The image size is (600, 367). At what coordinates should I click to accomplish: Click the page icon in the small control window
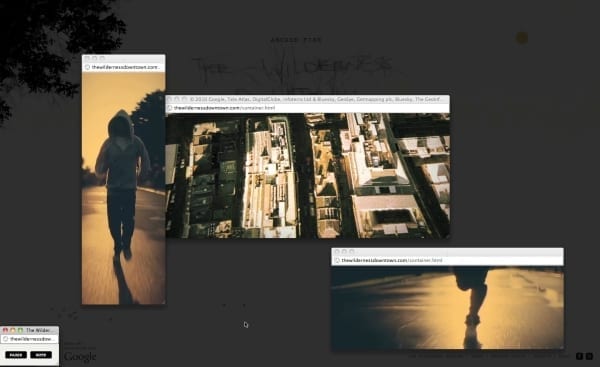click(x=5, y=339)
